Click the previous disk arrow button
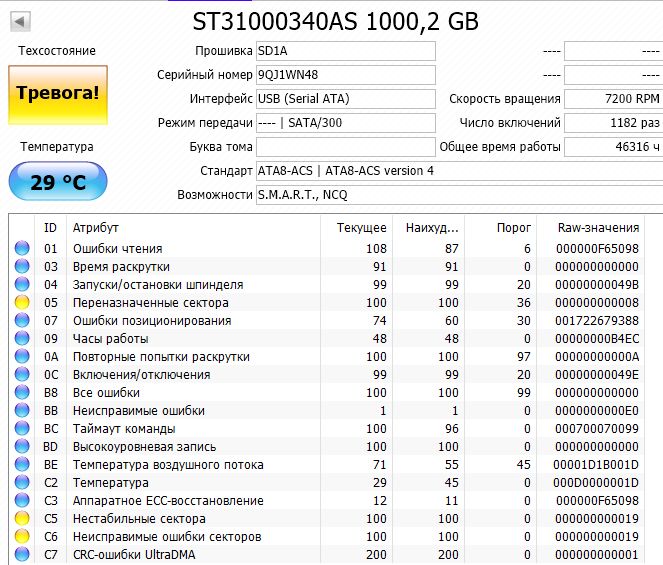The height and width of the screenshot is (565, 663). (20, 21)
